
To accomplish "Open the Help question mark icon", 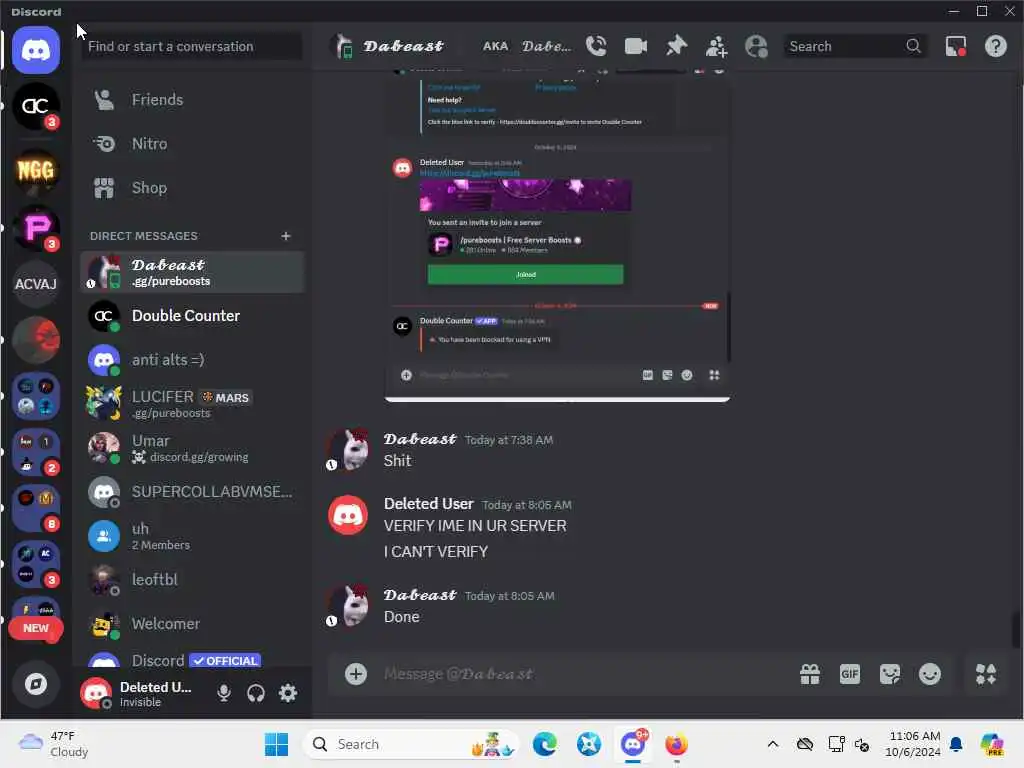I will click(x=995, y=46).
